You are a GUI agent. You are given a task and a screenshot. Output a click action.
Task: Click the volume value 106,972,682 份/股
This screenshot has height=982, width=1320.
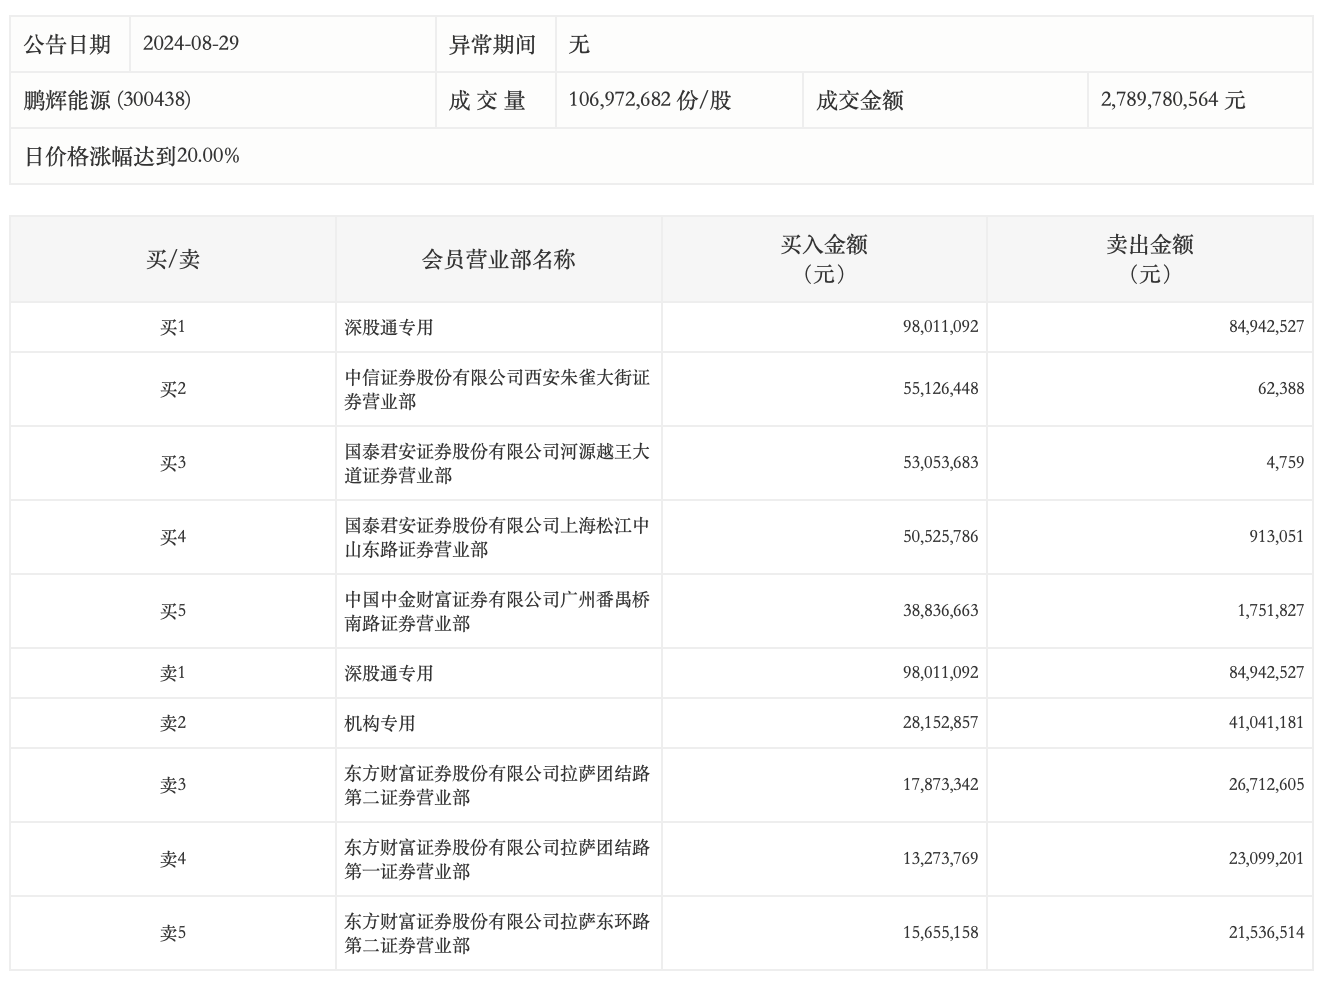click(x=649, y=100)
